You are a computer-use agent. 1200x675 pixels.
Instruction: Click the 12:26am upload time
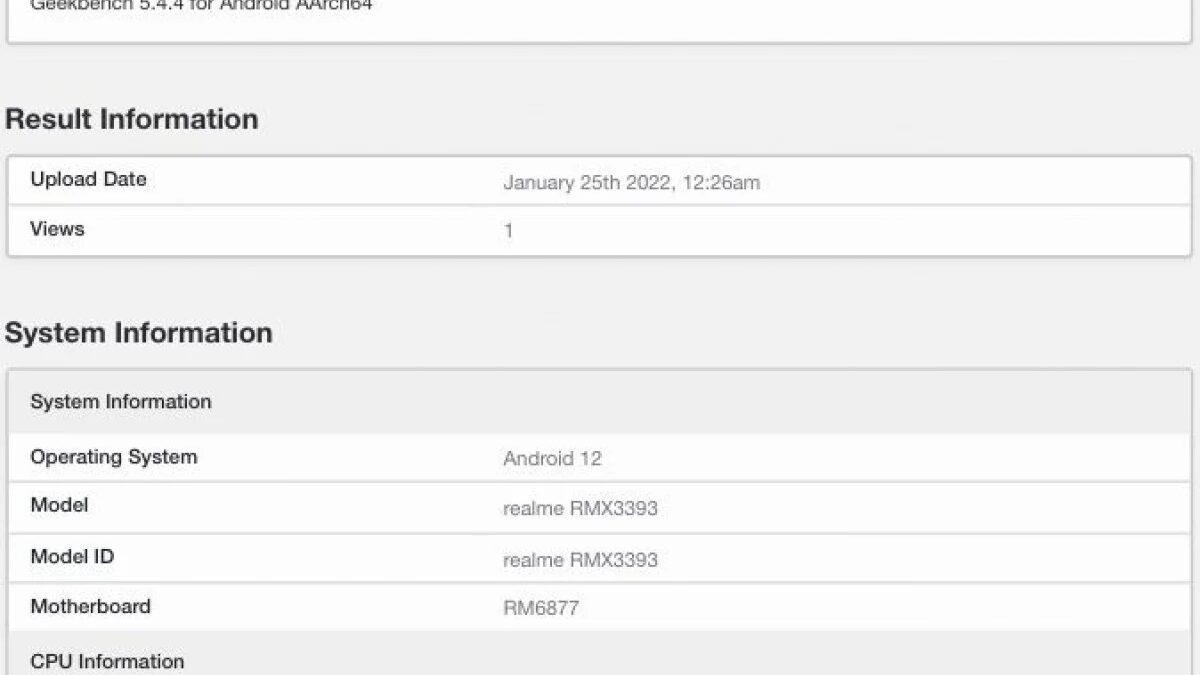(721, 182)
